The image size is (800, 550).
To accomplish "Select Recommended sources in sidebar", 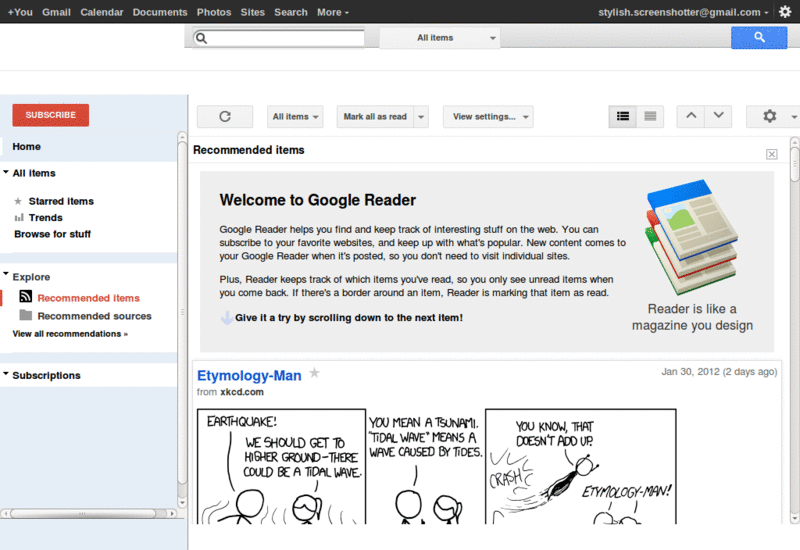I will [x=94, y=316].
